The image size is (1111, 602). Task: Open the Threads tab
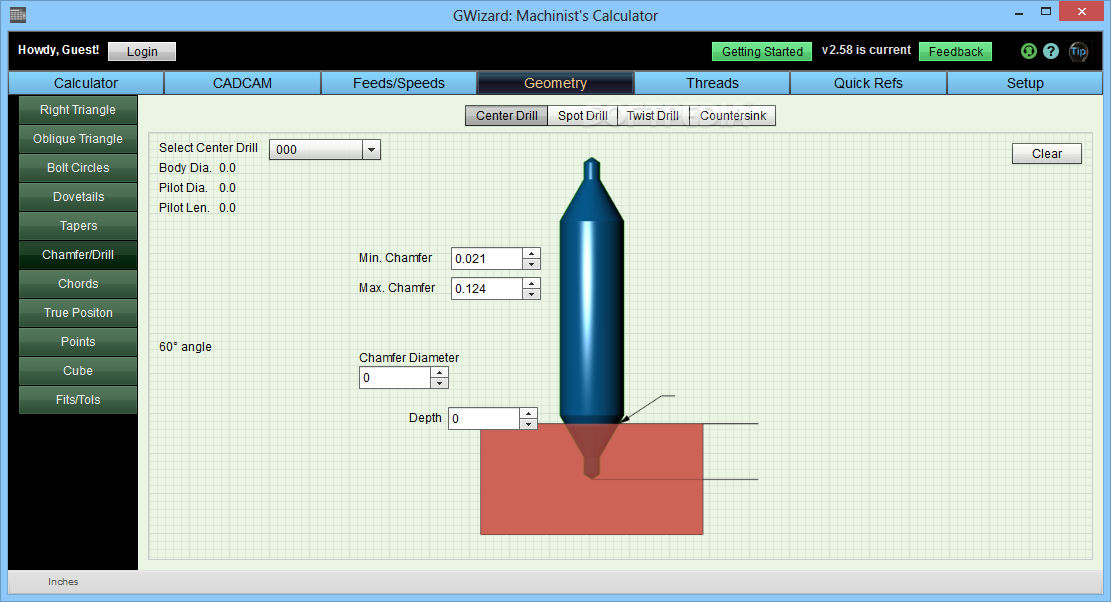712,83
